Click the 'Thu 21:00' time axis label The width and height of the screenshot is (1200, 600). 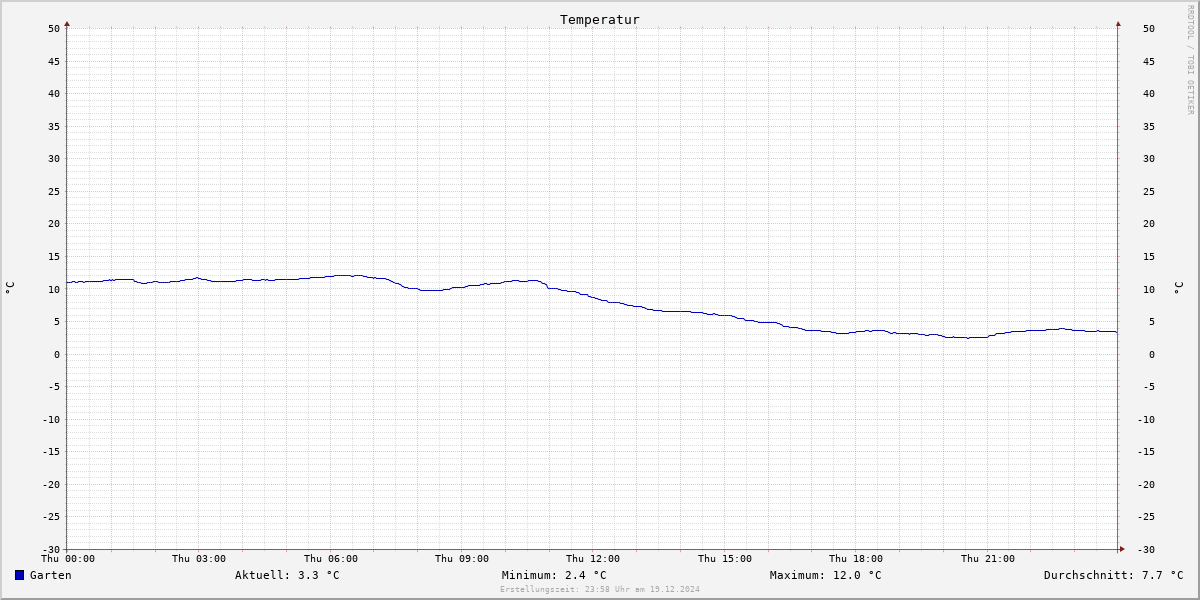988,559
